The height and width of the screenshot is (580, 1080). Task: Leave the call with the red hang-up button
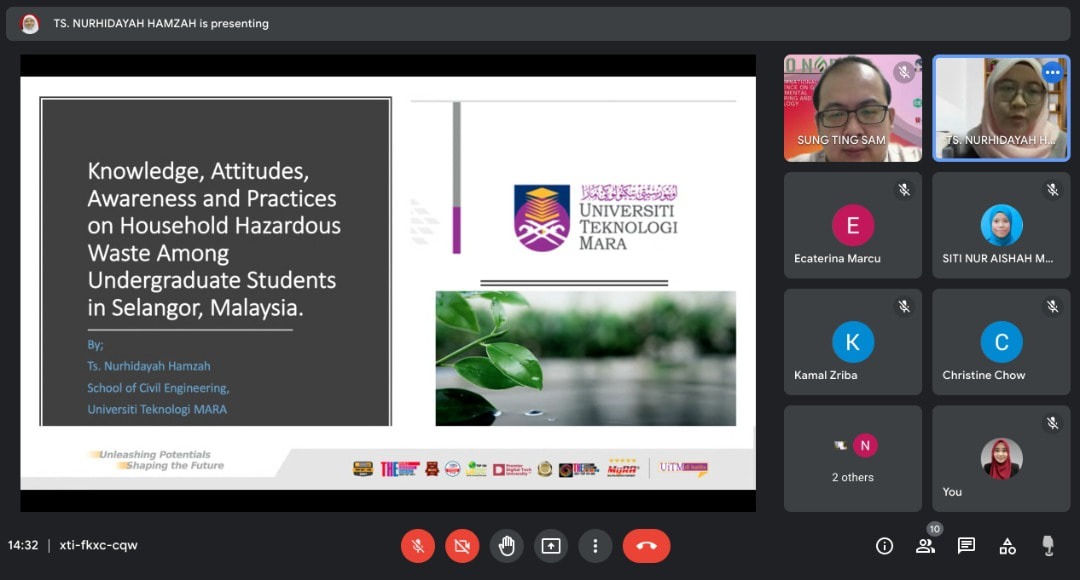pos(646,546)
